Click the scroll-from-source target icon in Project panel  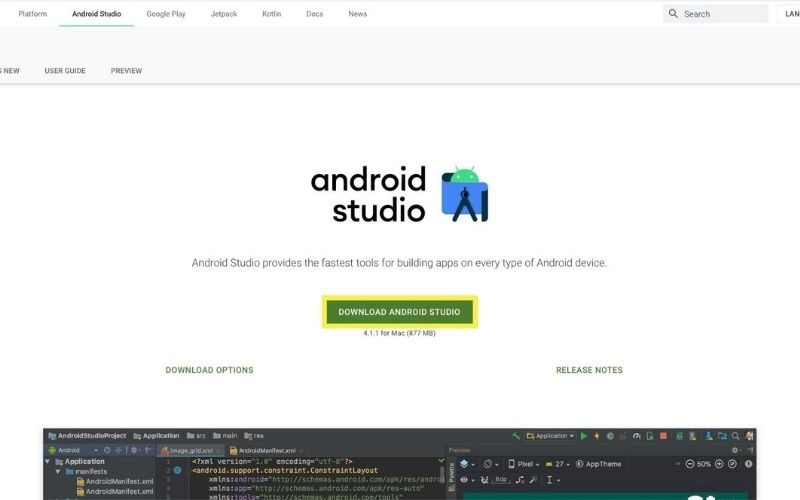click(x=107, y=450)
